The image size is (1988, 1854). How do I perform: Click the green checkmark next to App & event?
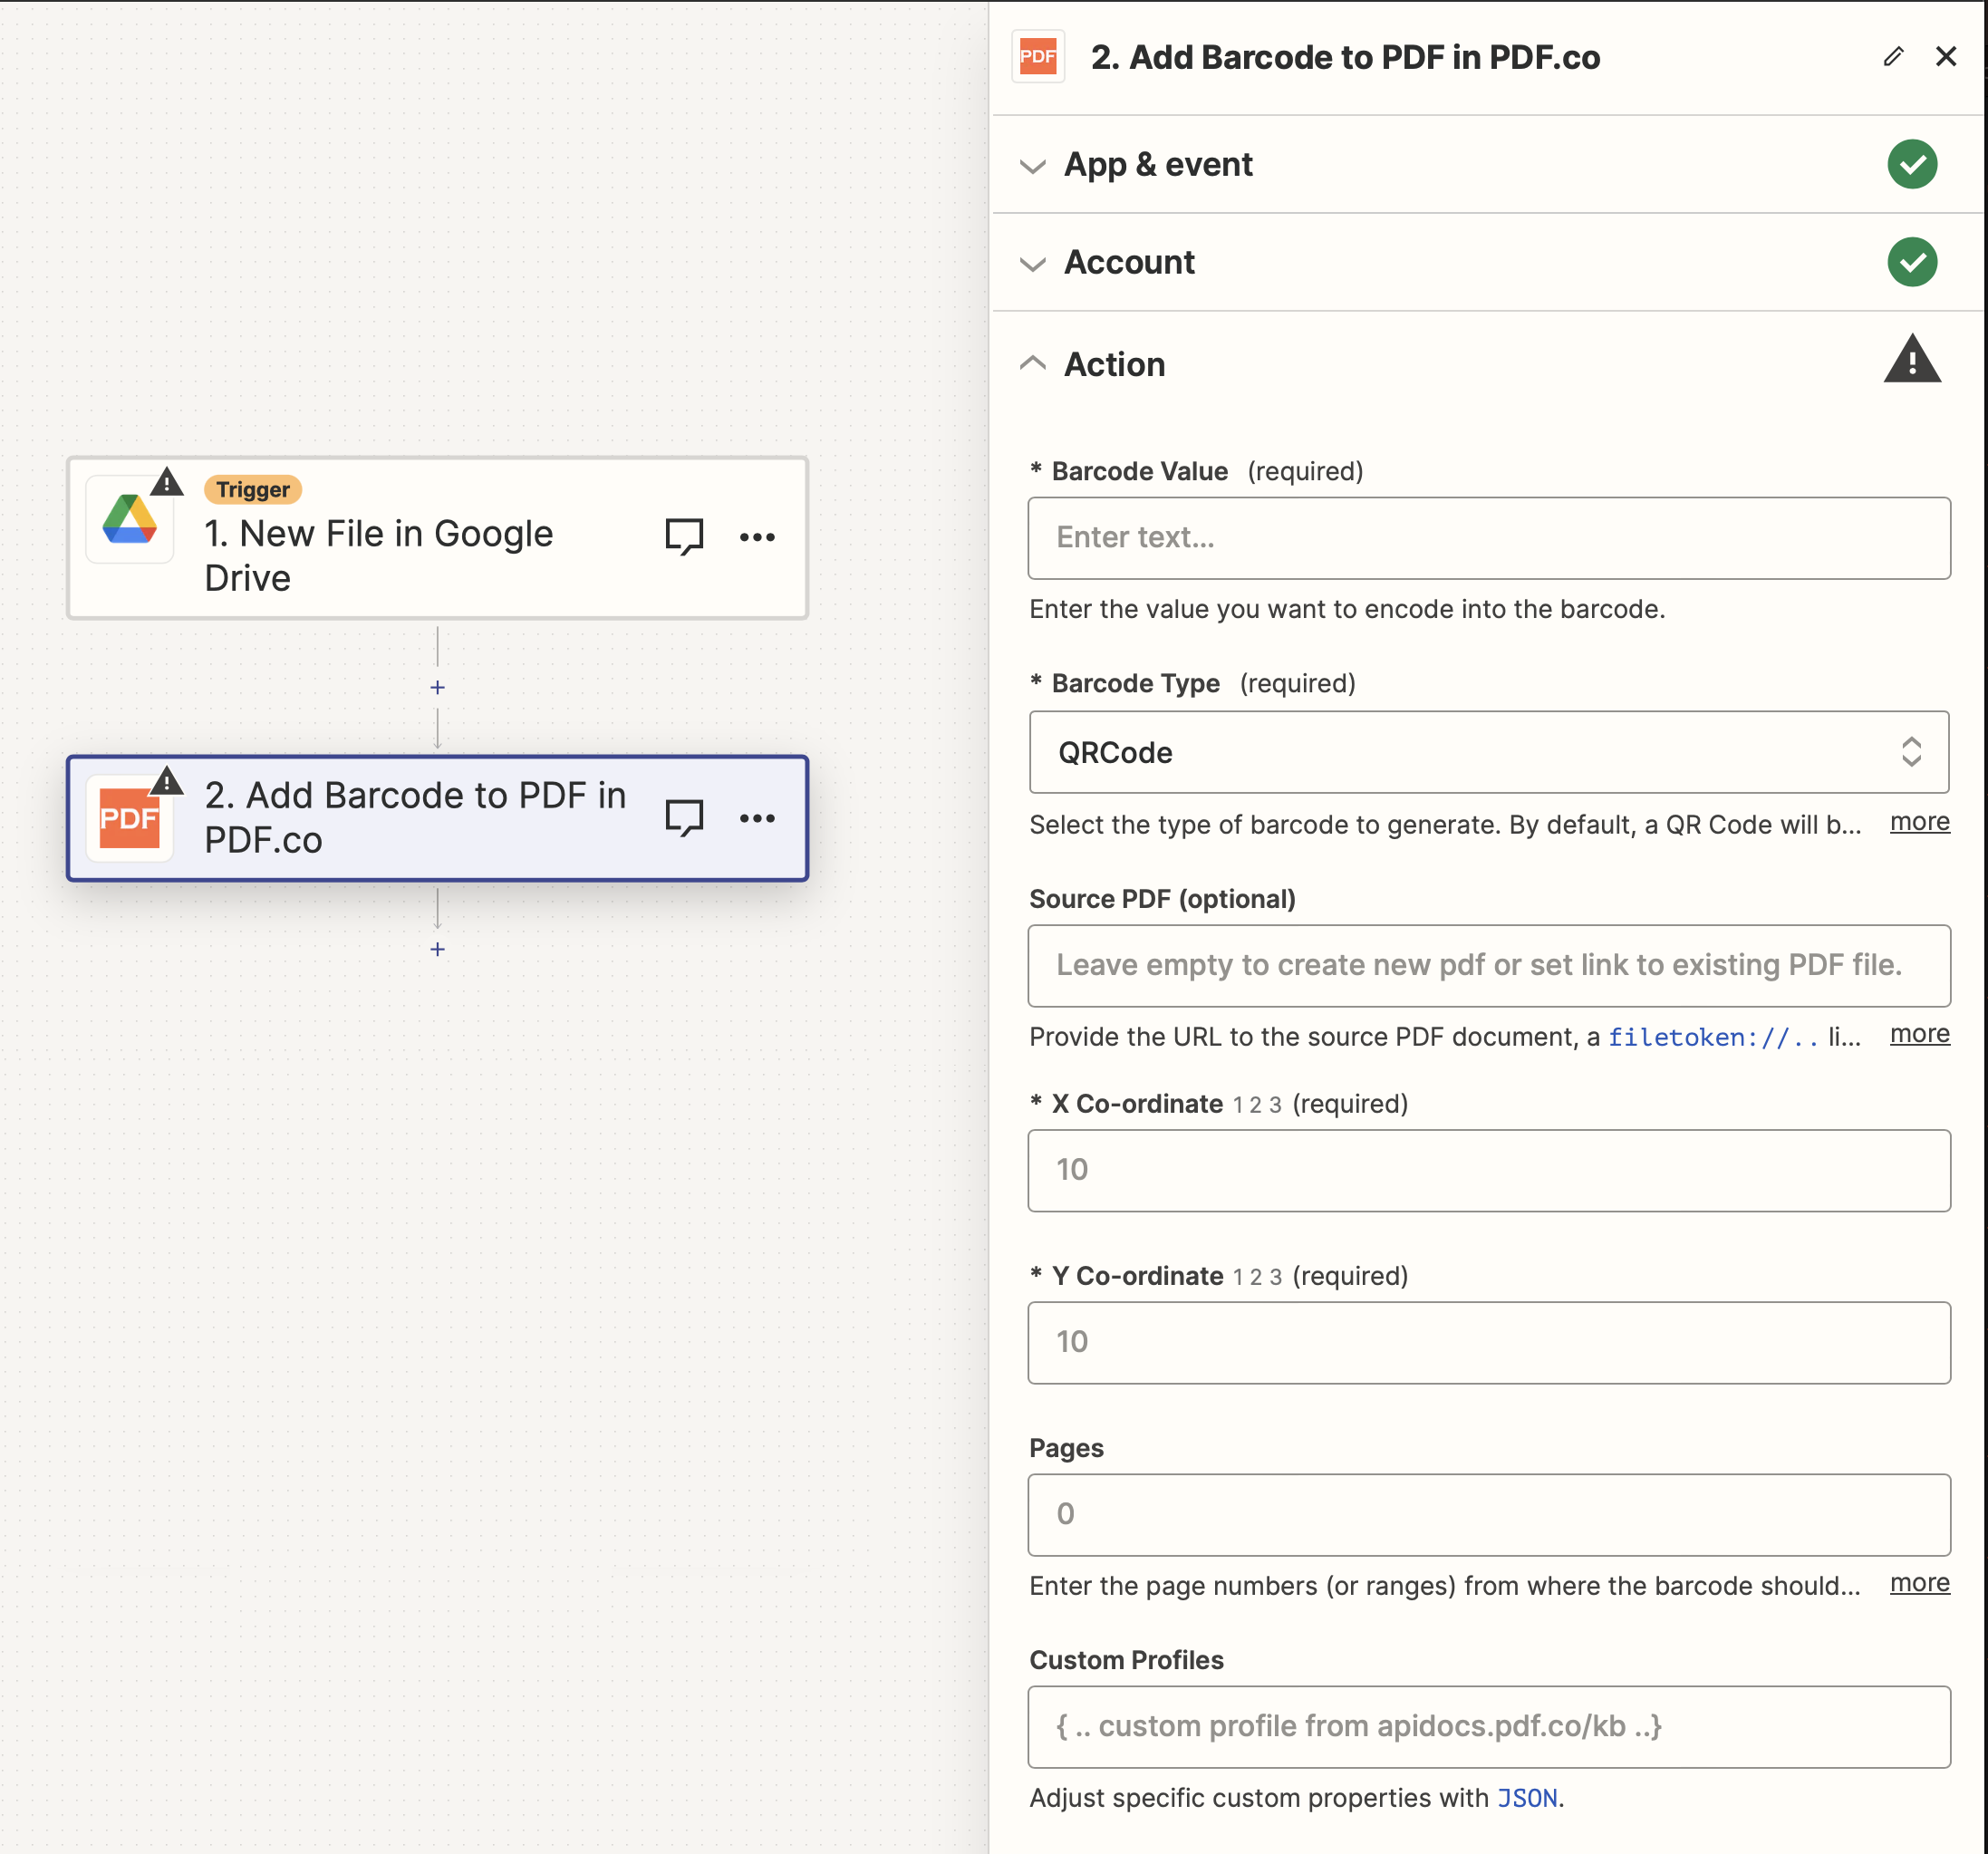coord(1912,164)
